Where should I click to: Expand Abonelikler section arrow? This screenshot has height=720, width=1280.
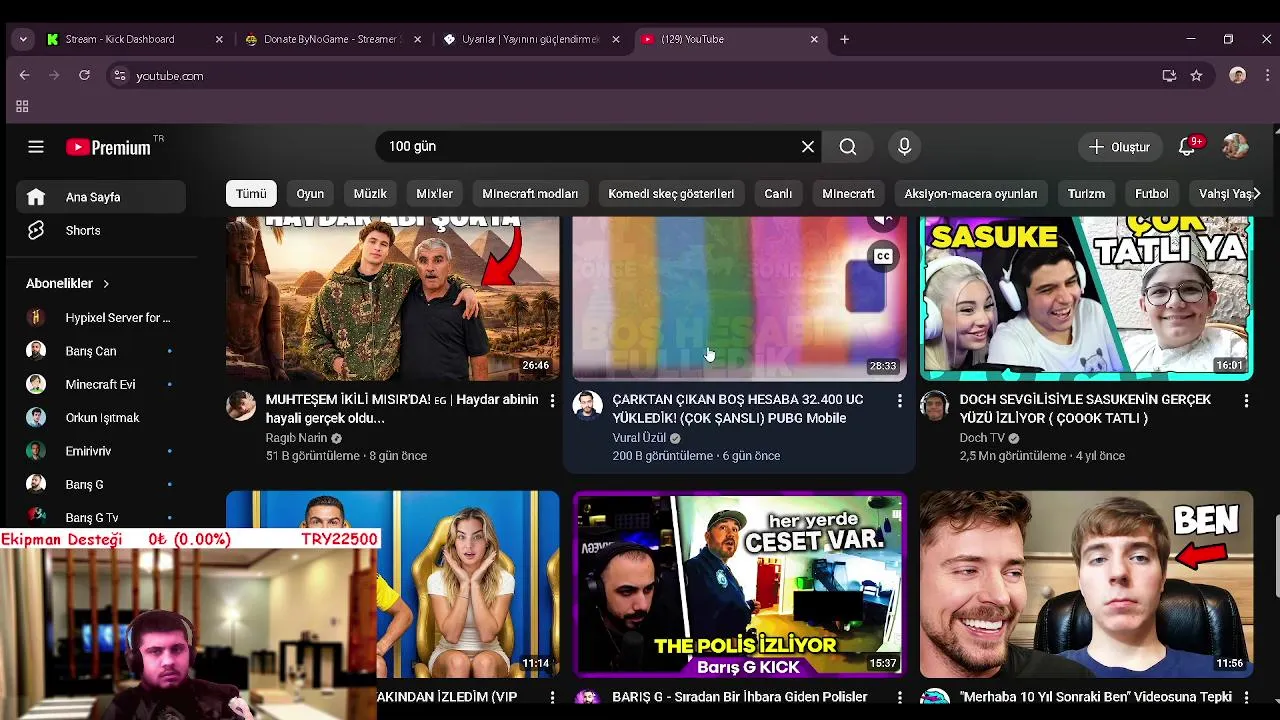106,284
